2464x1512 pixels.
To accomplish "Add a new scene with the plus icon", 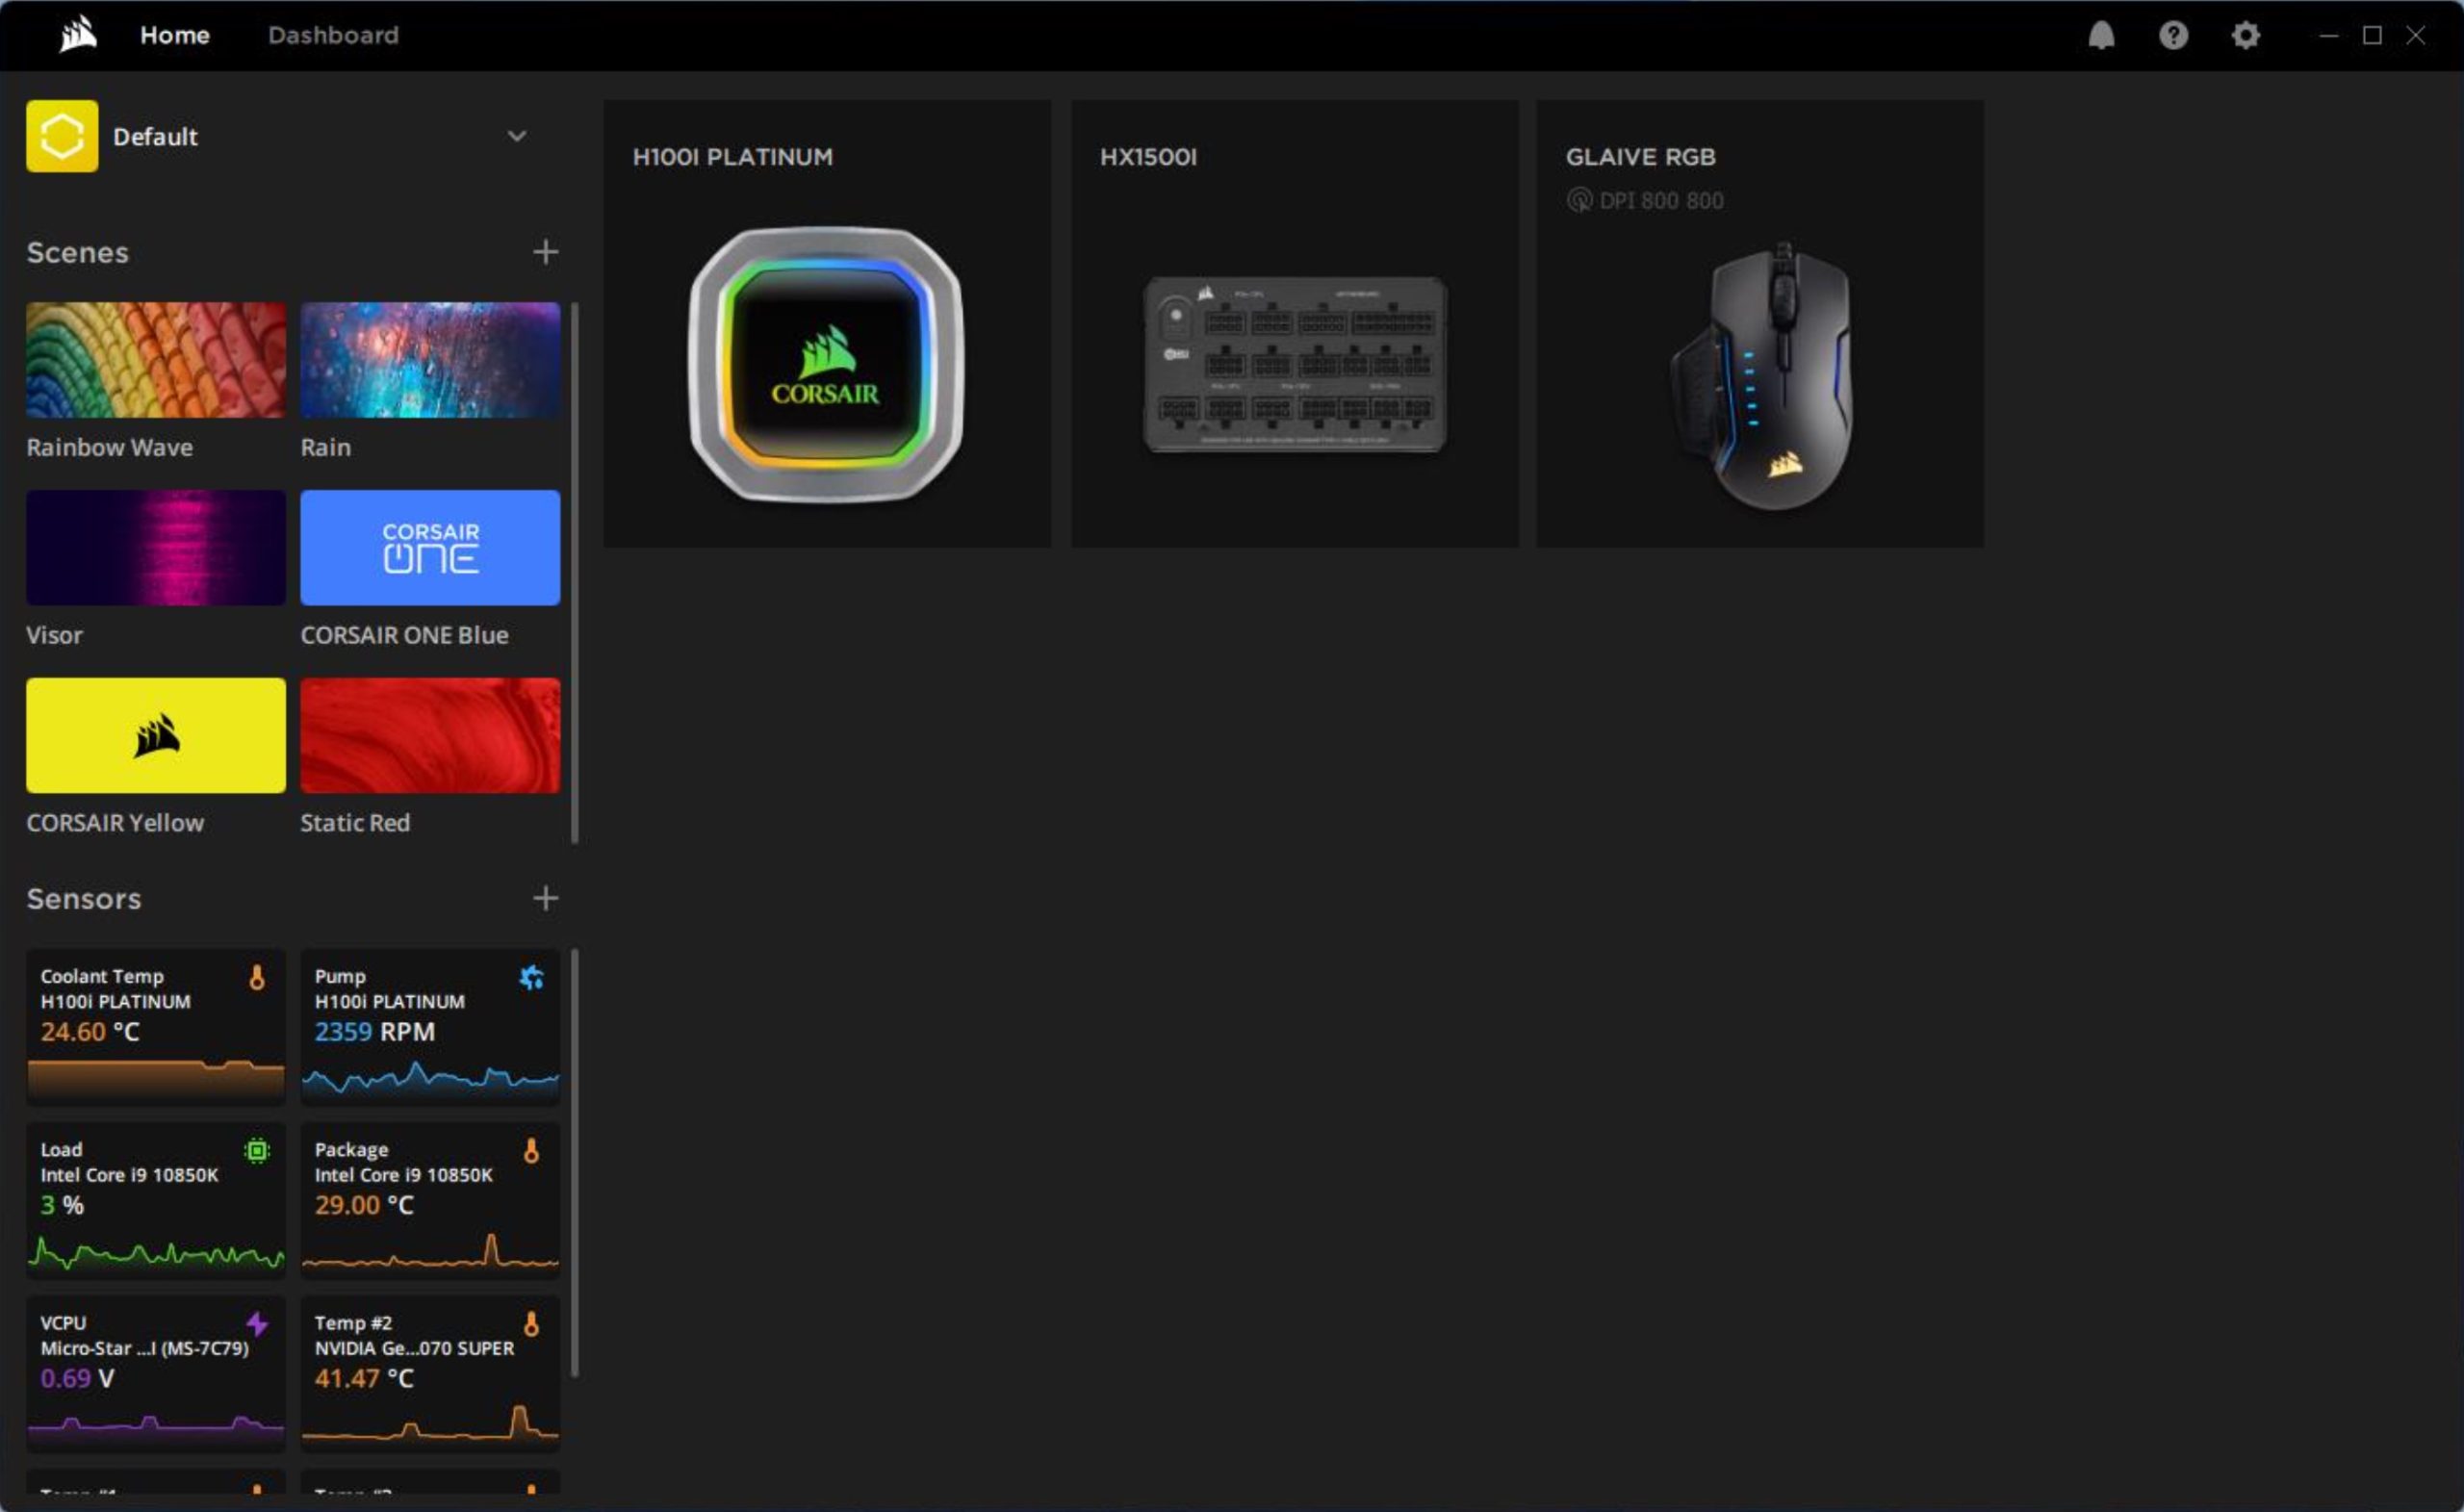I will (545, 252).
